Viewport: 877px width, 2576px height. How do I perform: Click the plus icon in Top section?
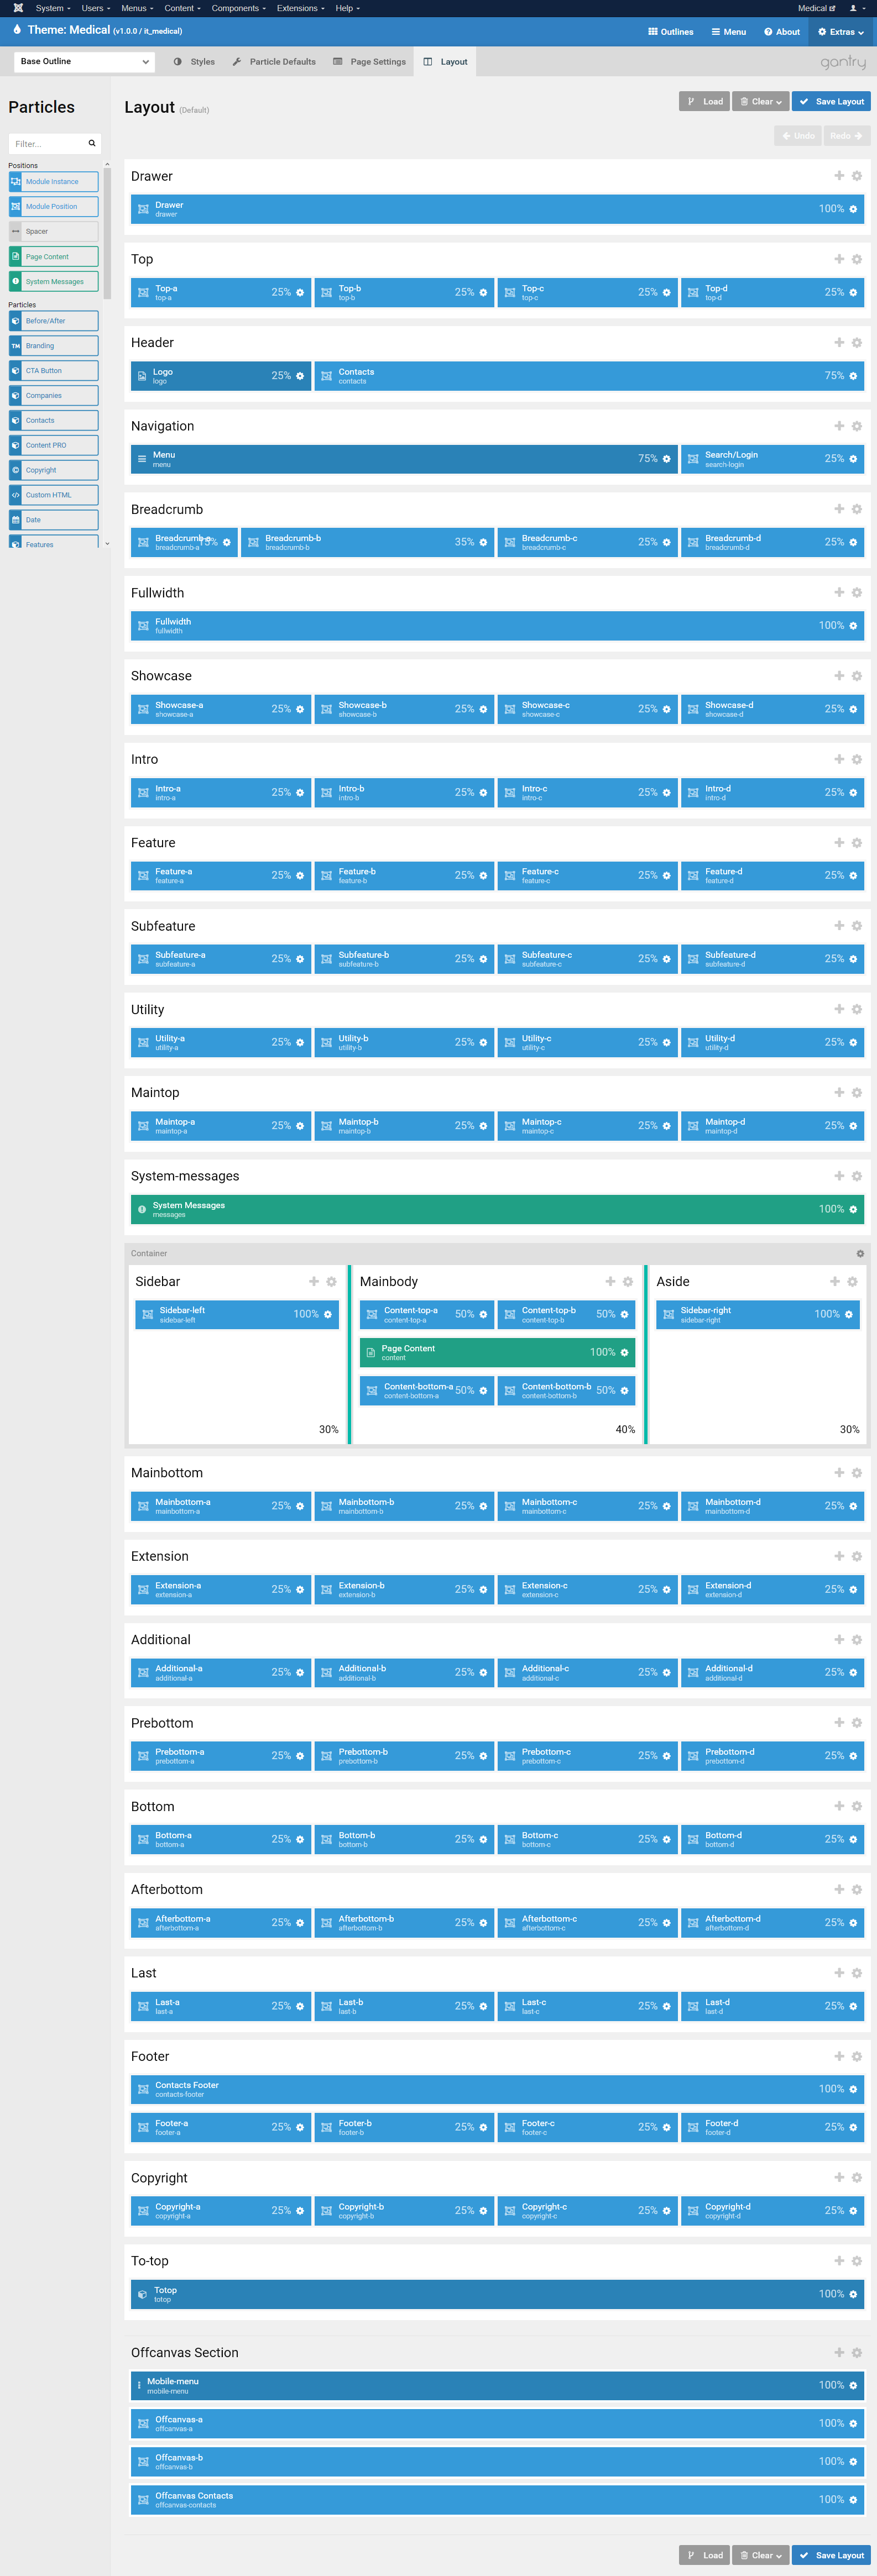[x=839, y=259]
